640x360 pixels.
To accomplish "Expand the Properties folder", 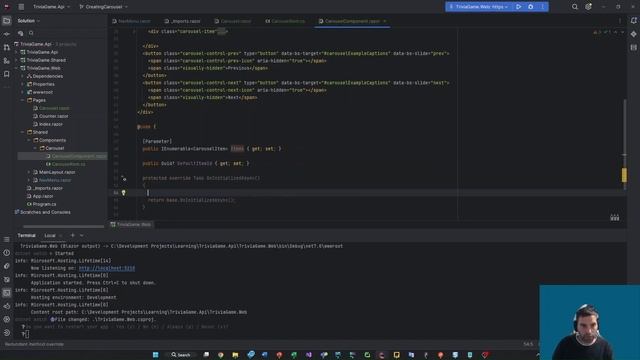I will tap(22, 84).
